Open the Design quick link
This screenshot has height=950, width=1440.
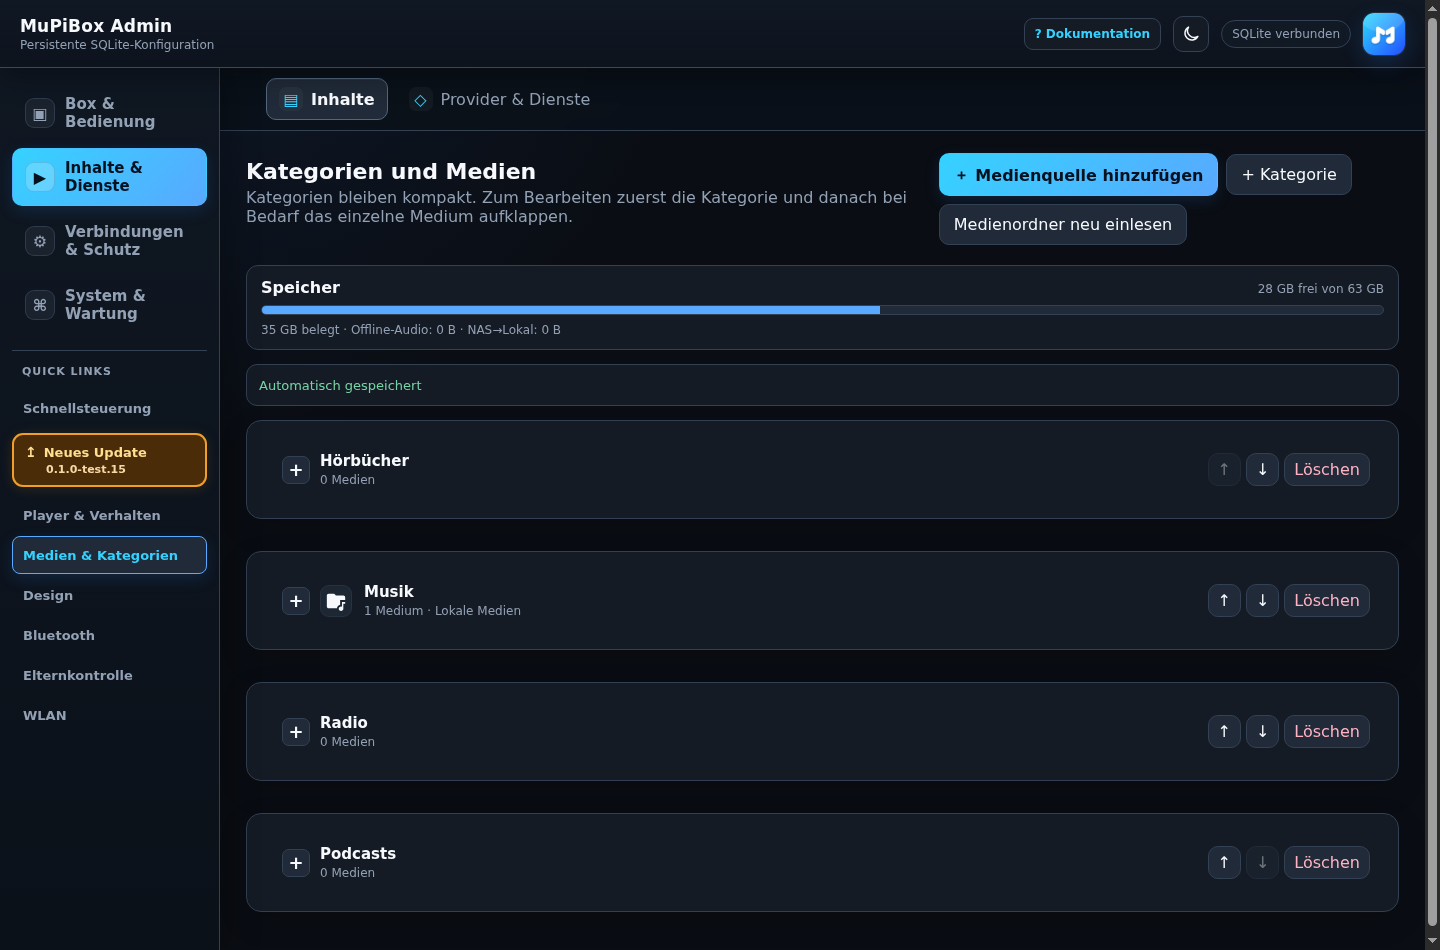click(110, 596)
